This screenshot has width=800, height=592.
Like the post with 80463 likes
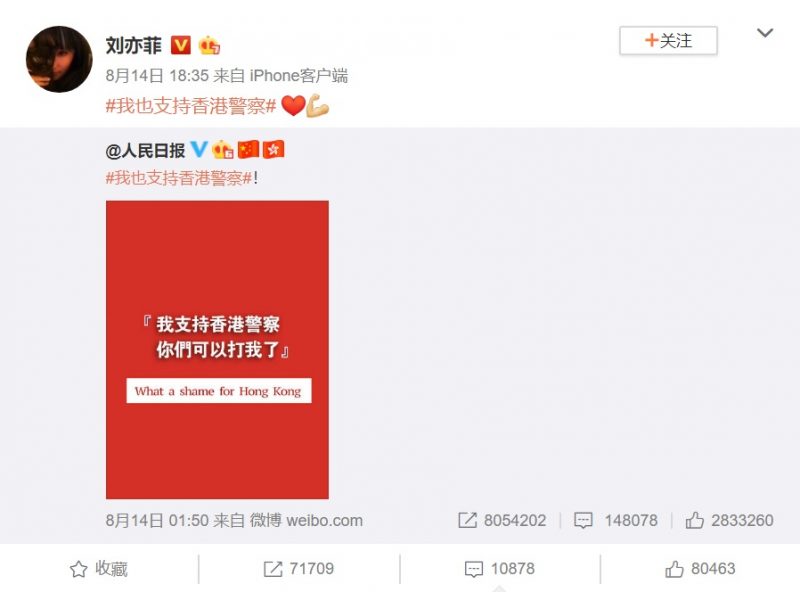700,569
